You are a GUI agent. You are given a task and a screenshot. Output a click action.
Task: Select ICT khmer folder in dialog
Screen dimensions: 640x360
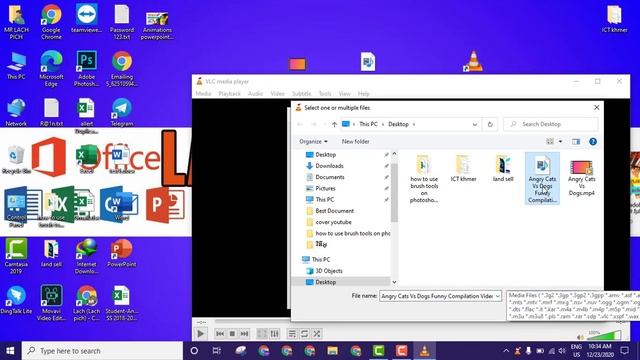pos(463,168)
